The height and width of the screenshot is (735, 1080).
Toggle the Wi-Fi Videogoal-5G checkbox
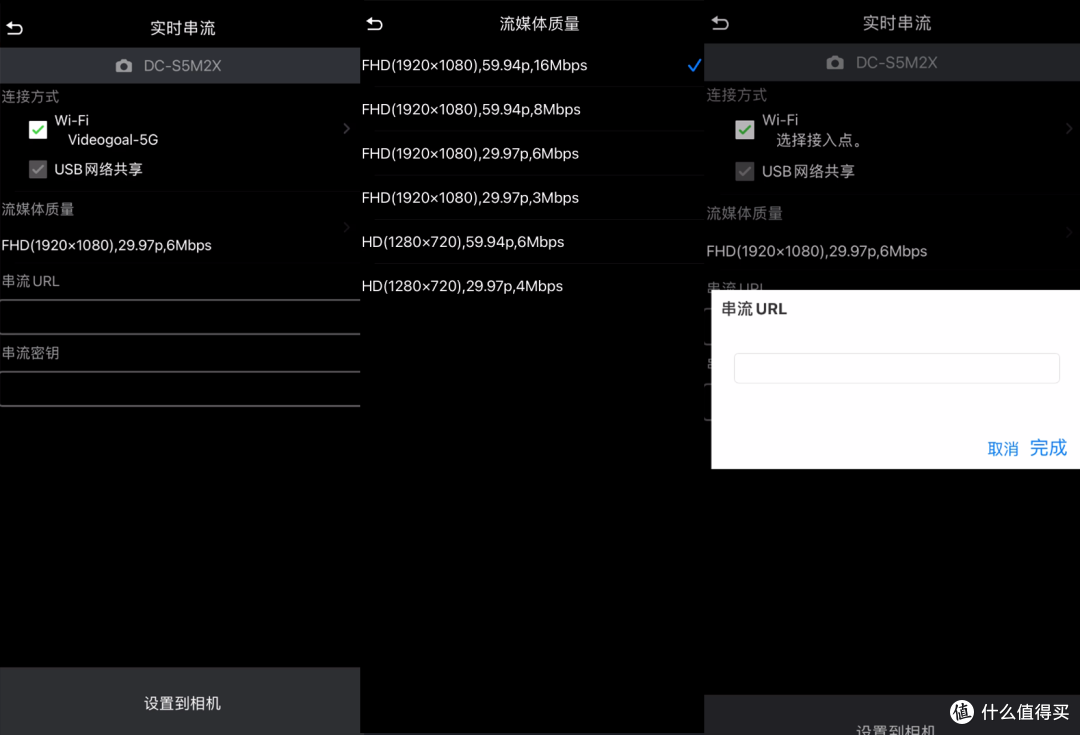(x=37, y=129)
